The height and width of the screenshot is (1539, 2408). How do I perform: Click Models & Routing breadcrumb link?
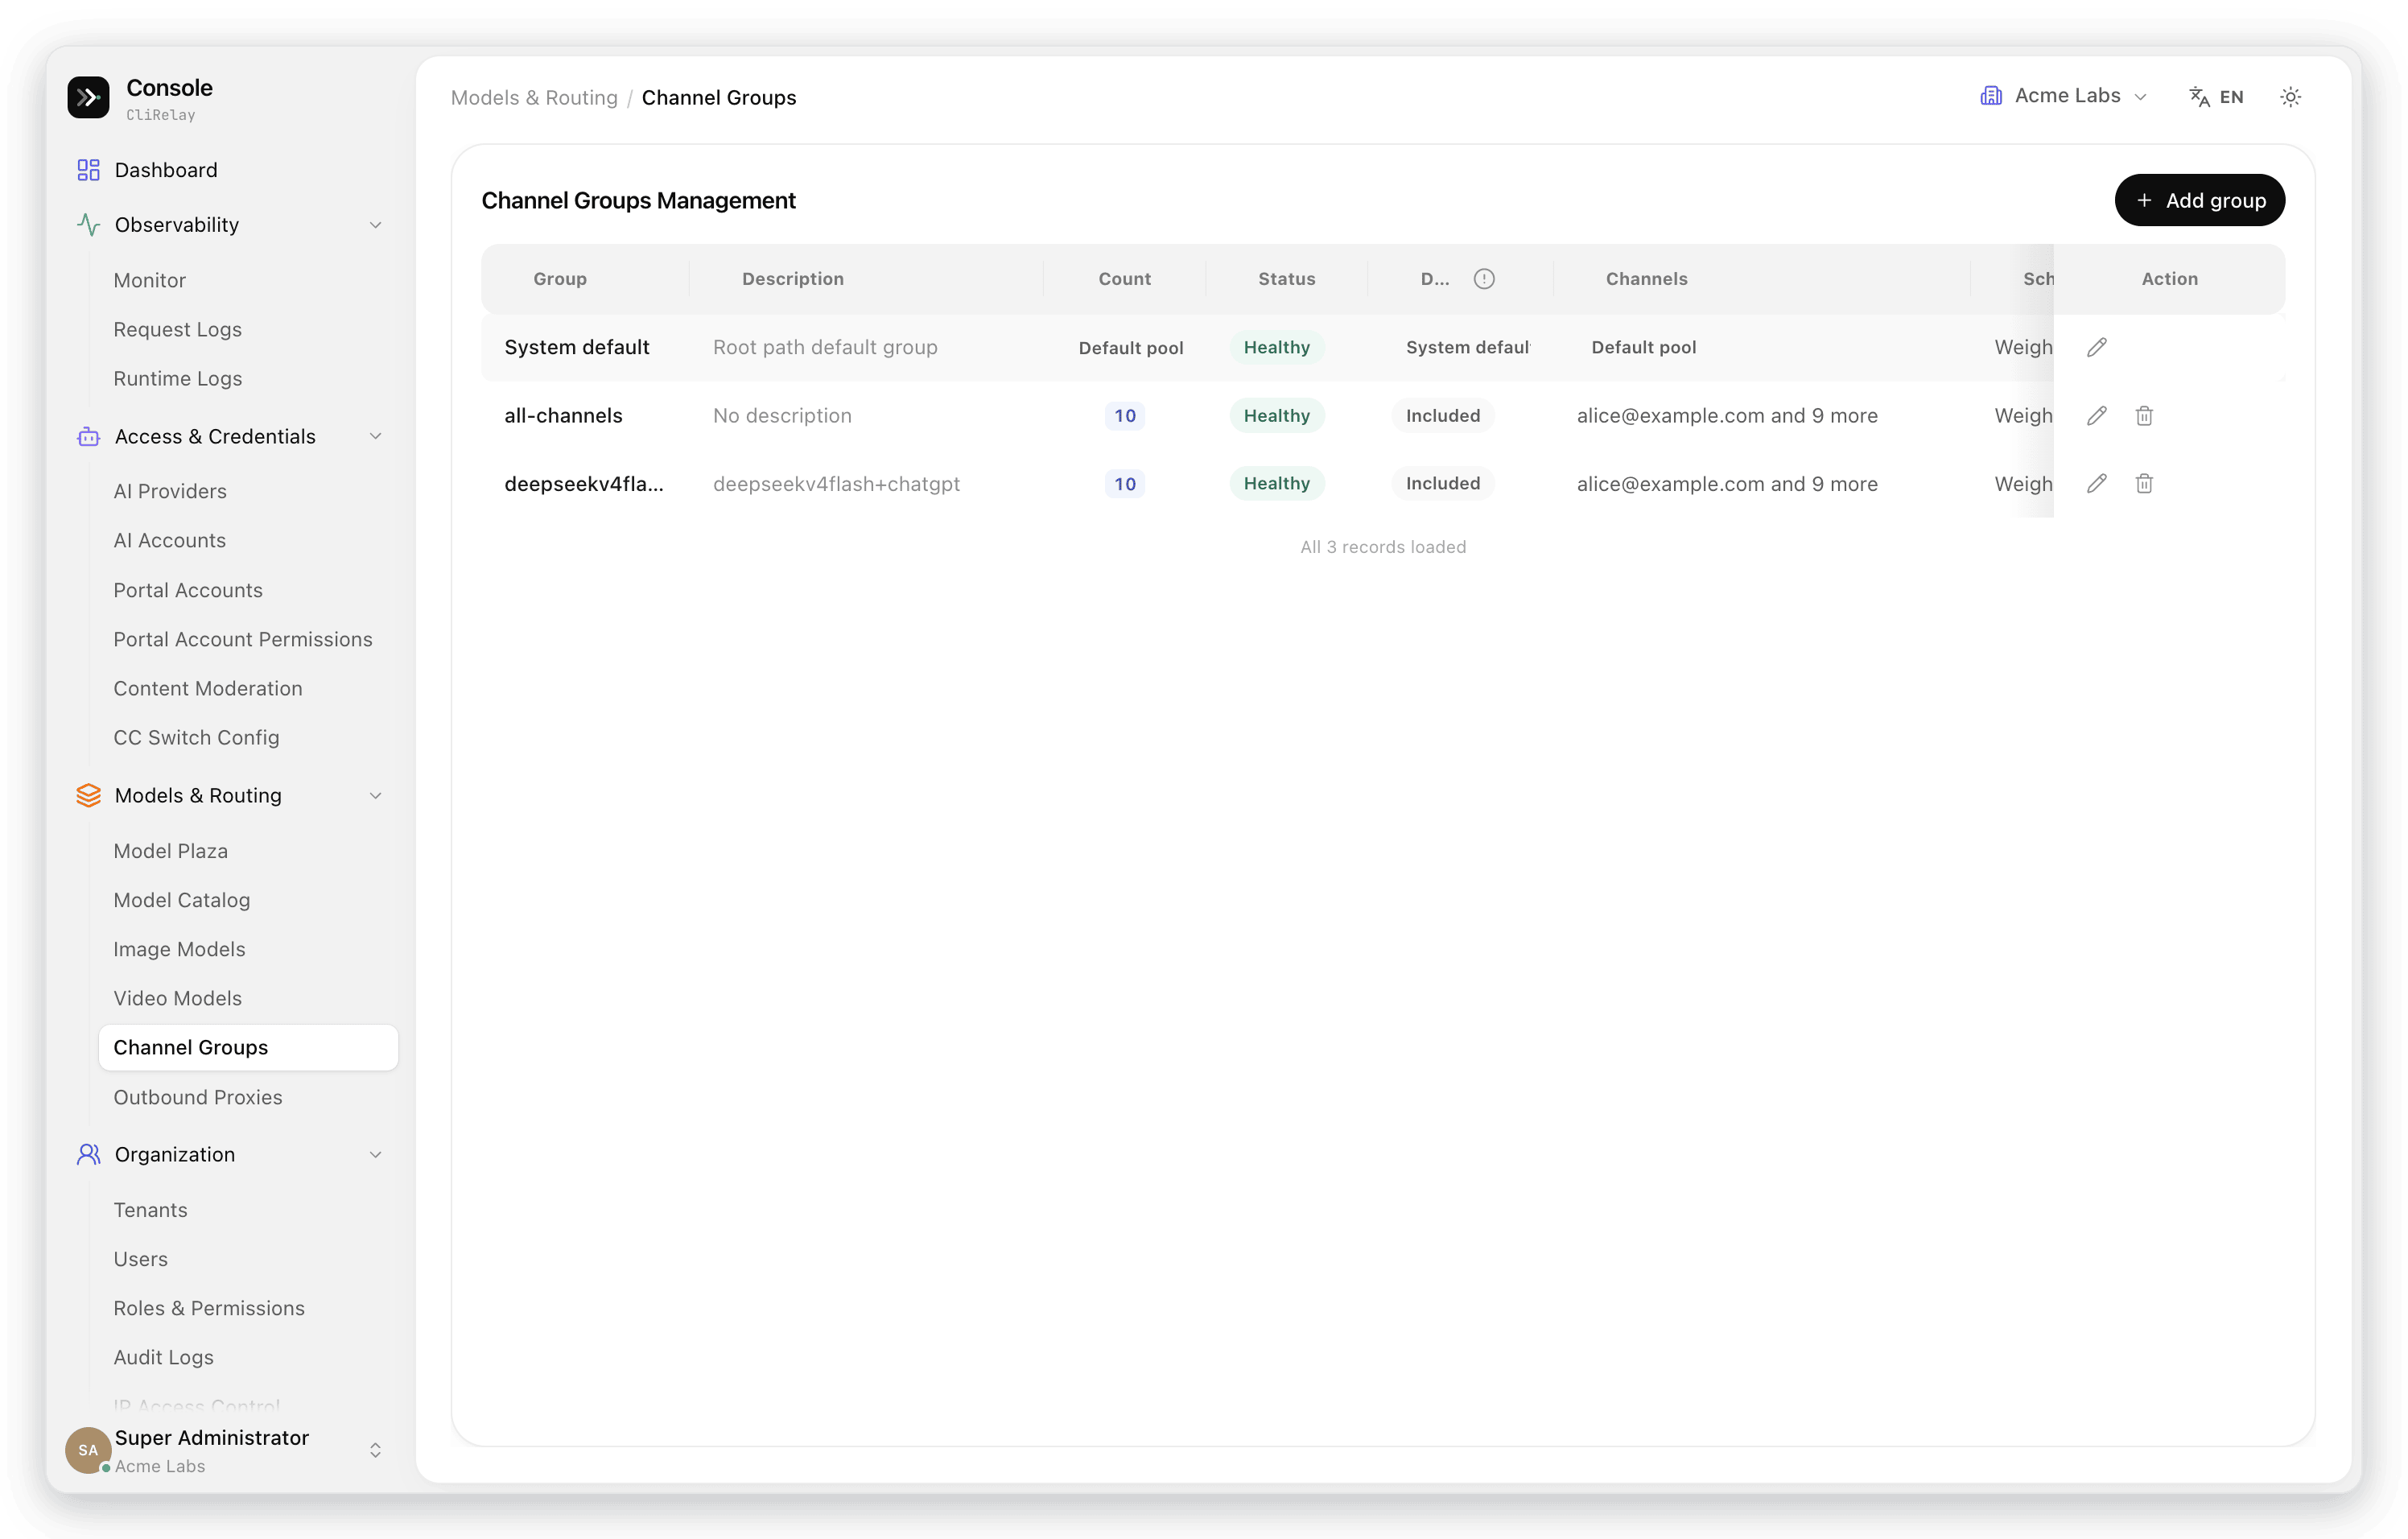534,98
